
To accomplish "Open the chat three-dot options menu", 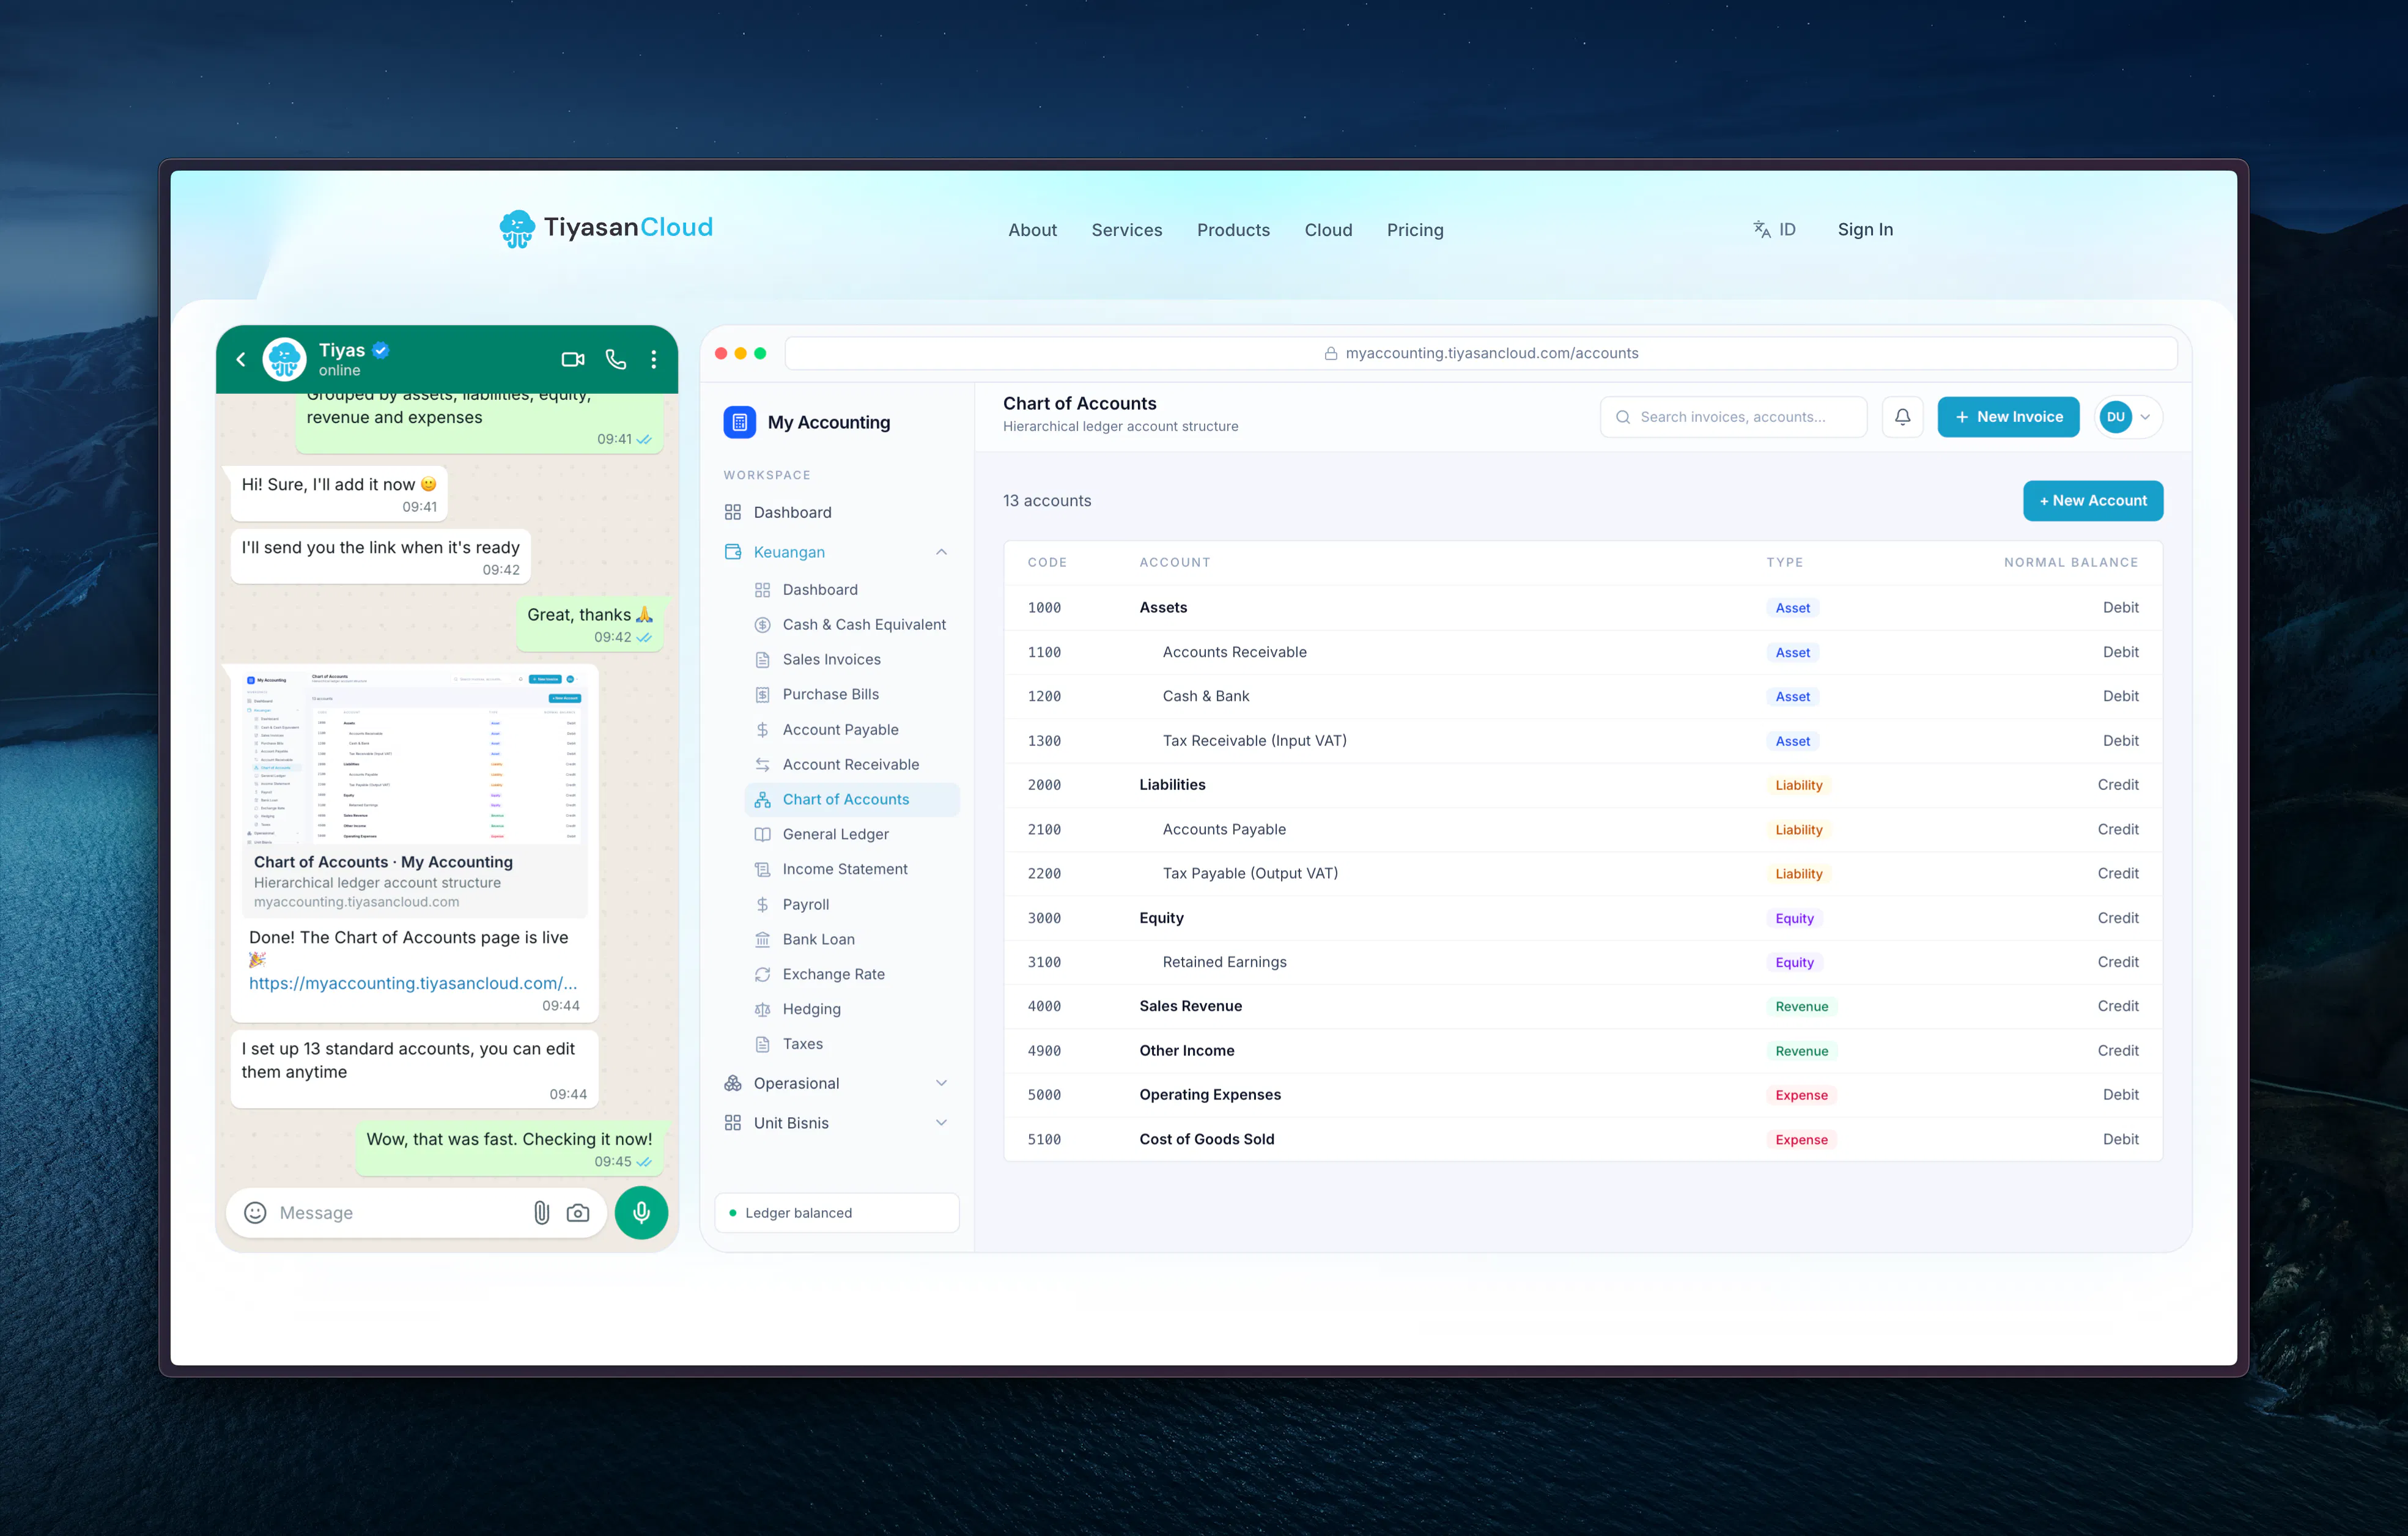I will pyautogui.click(x=654, y=359).
